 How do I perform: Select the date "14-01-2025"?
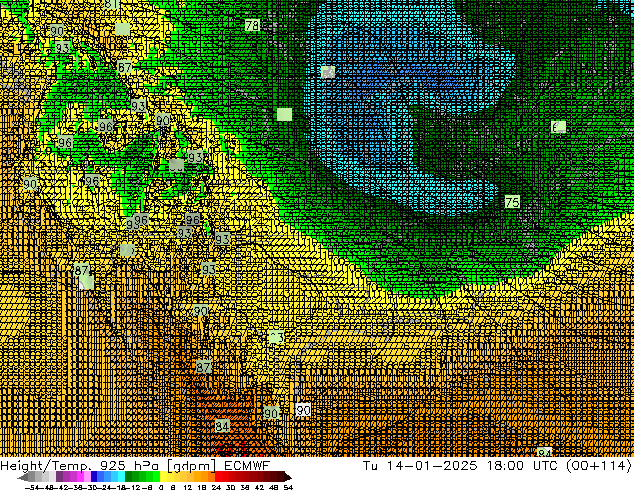(x=431, y=466)
